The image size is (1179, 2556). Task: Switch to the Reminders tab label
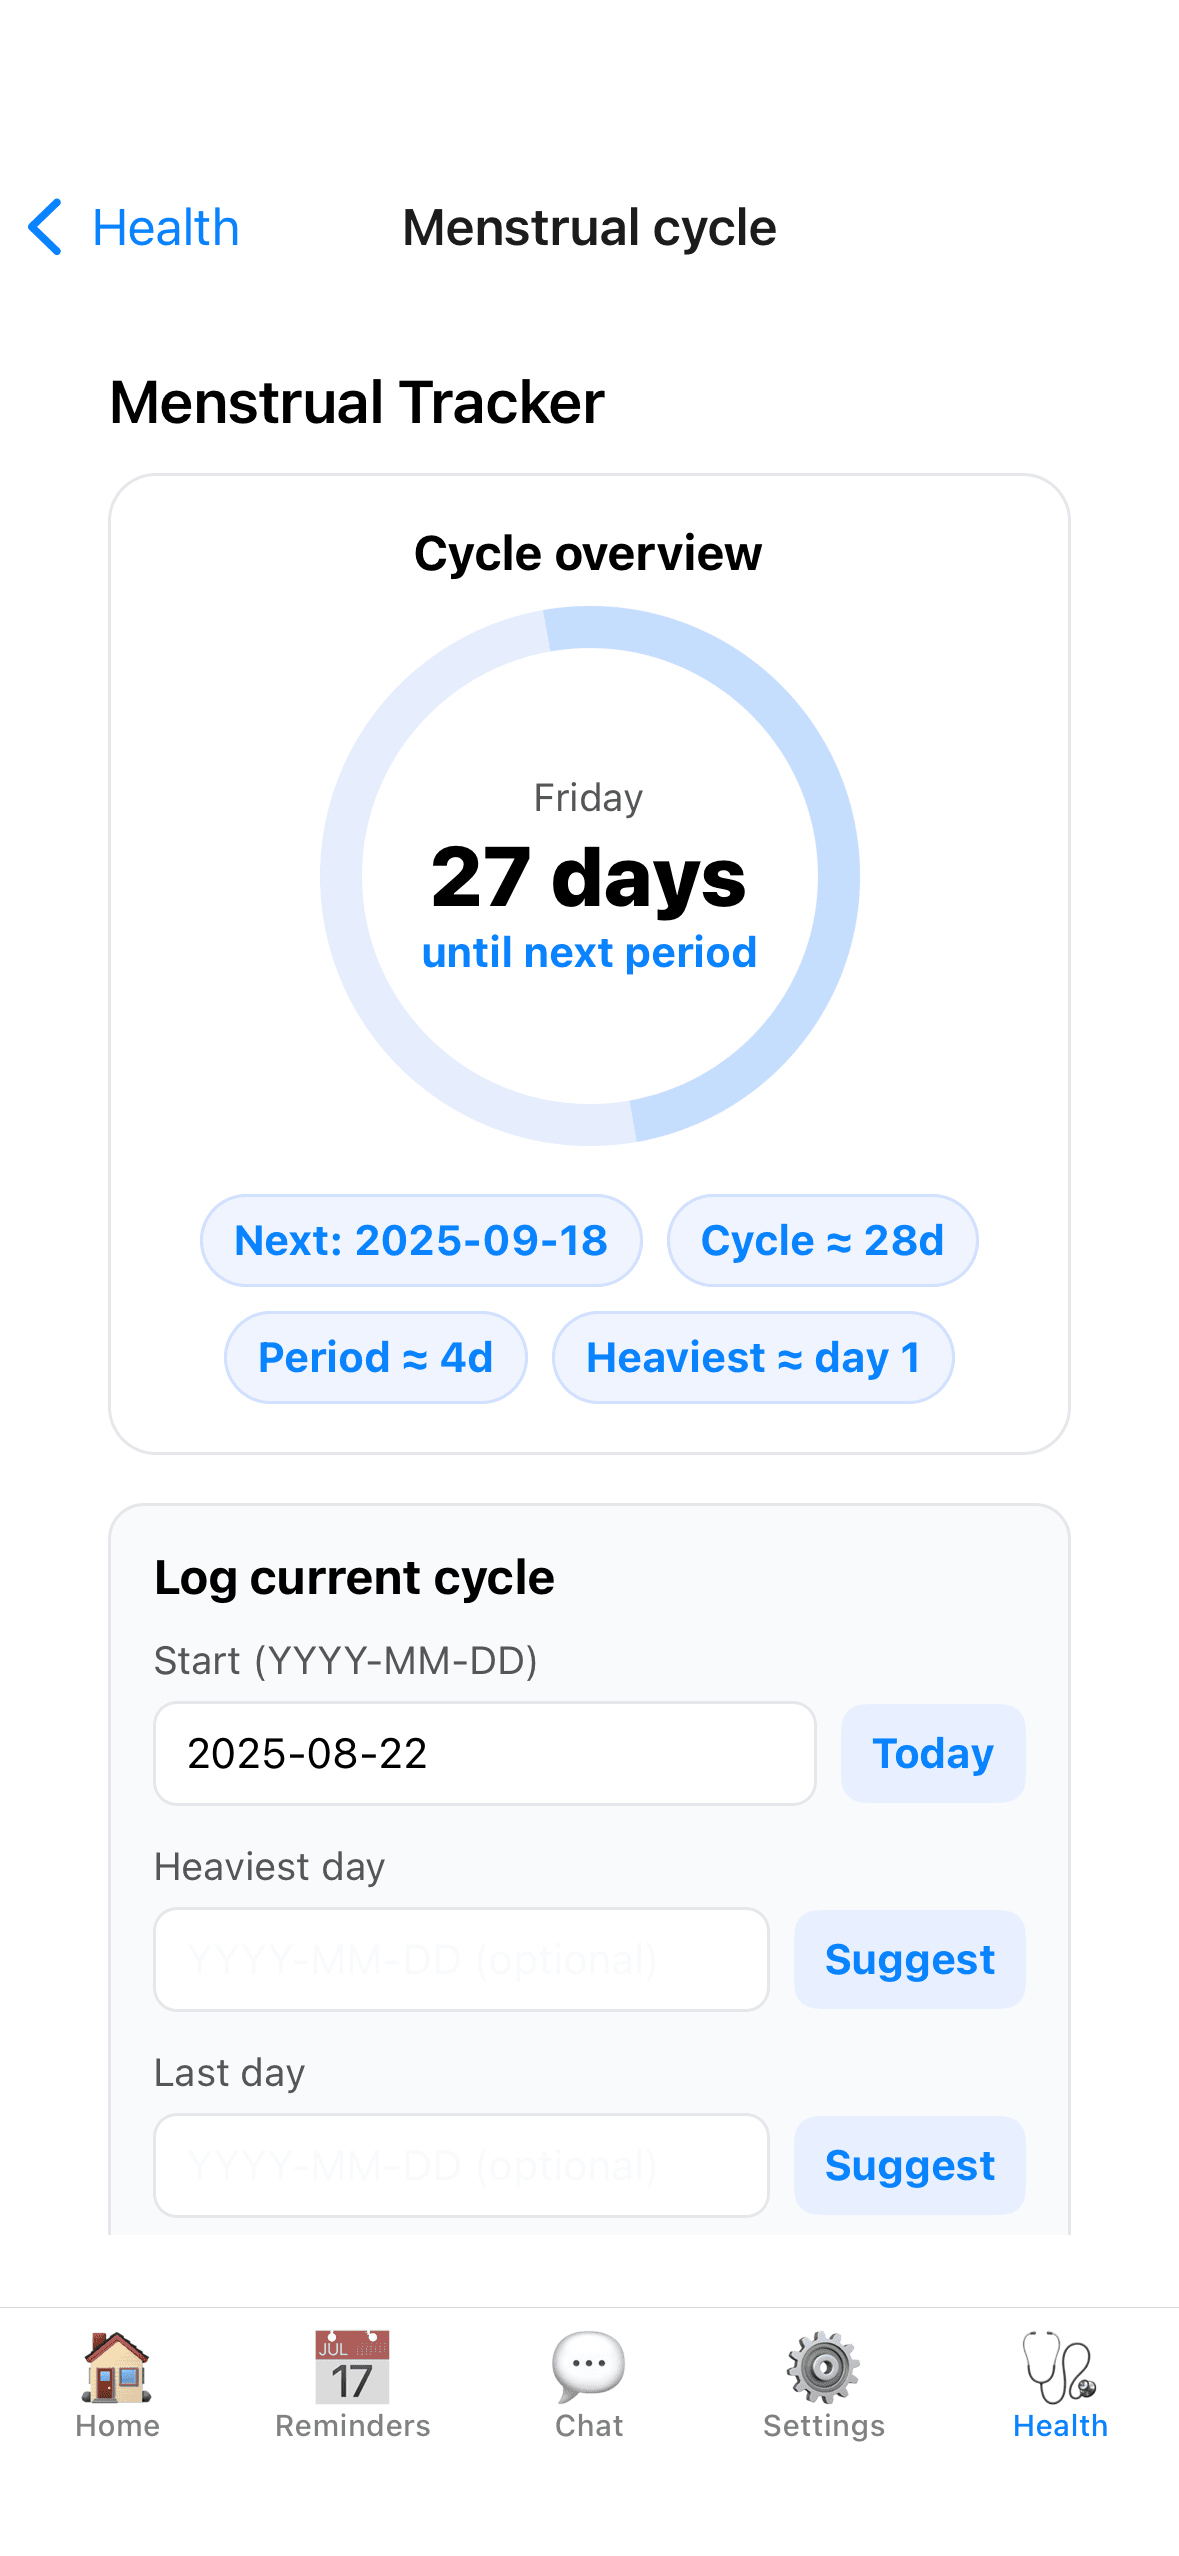coord(352,2426)
